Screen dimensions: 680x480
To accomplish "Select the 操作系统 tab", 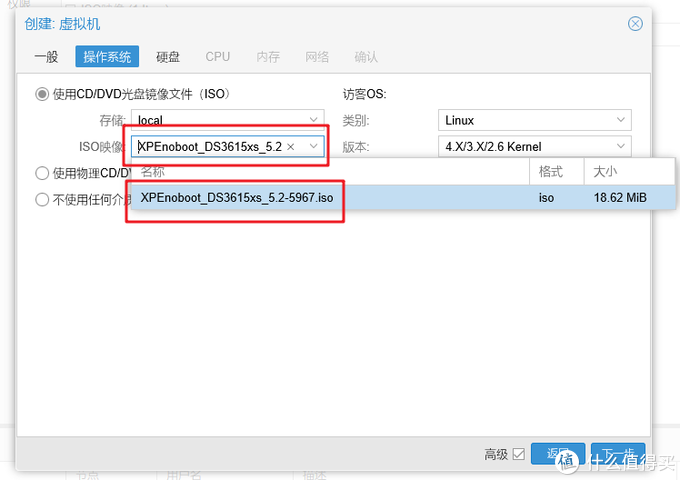I will 107,56.
